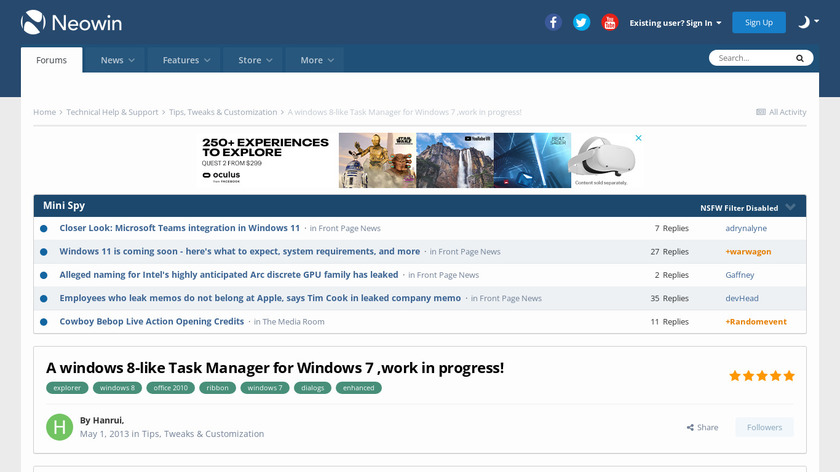Screen dimensions: 840x472
Task: Click unread dot for Tim Cook memo topic
Action: click(x=44, y=299)
